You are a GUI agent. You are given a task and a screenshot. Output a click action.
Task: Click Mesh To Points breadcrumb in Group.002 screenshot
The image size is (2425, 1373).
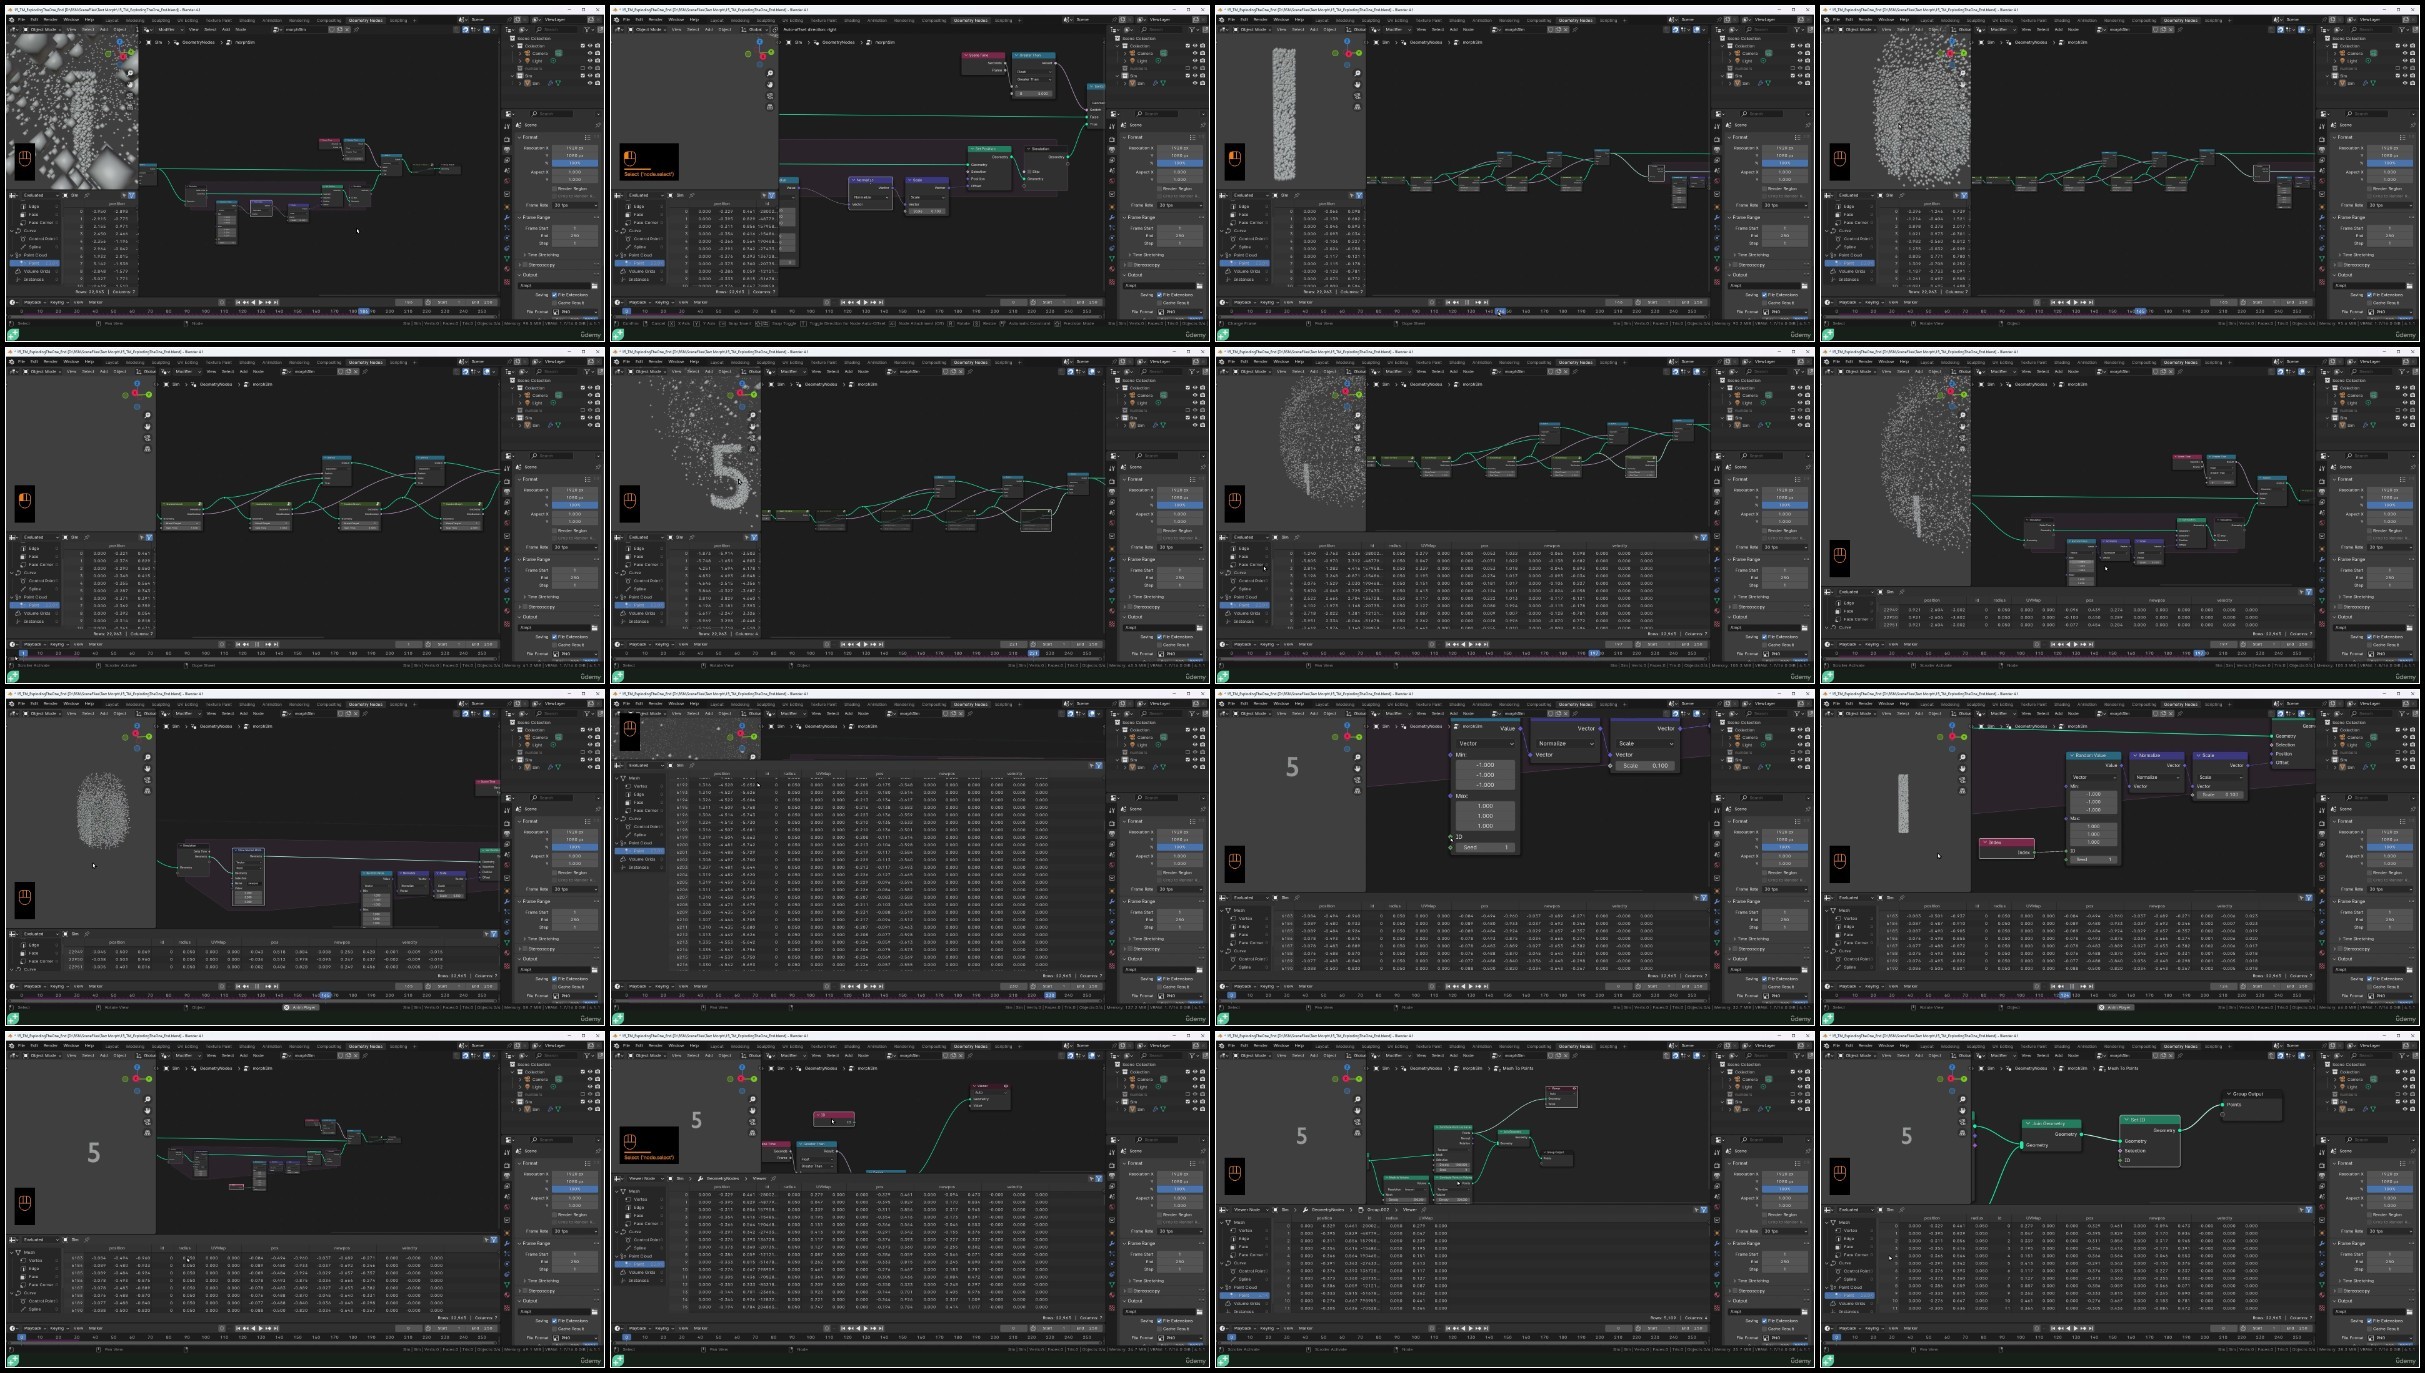coord(1514,1068)
